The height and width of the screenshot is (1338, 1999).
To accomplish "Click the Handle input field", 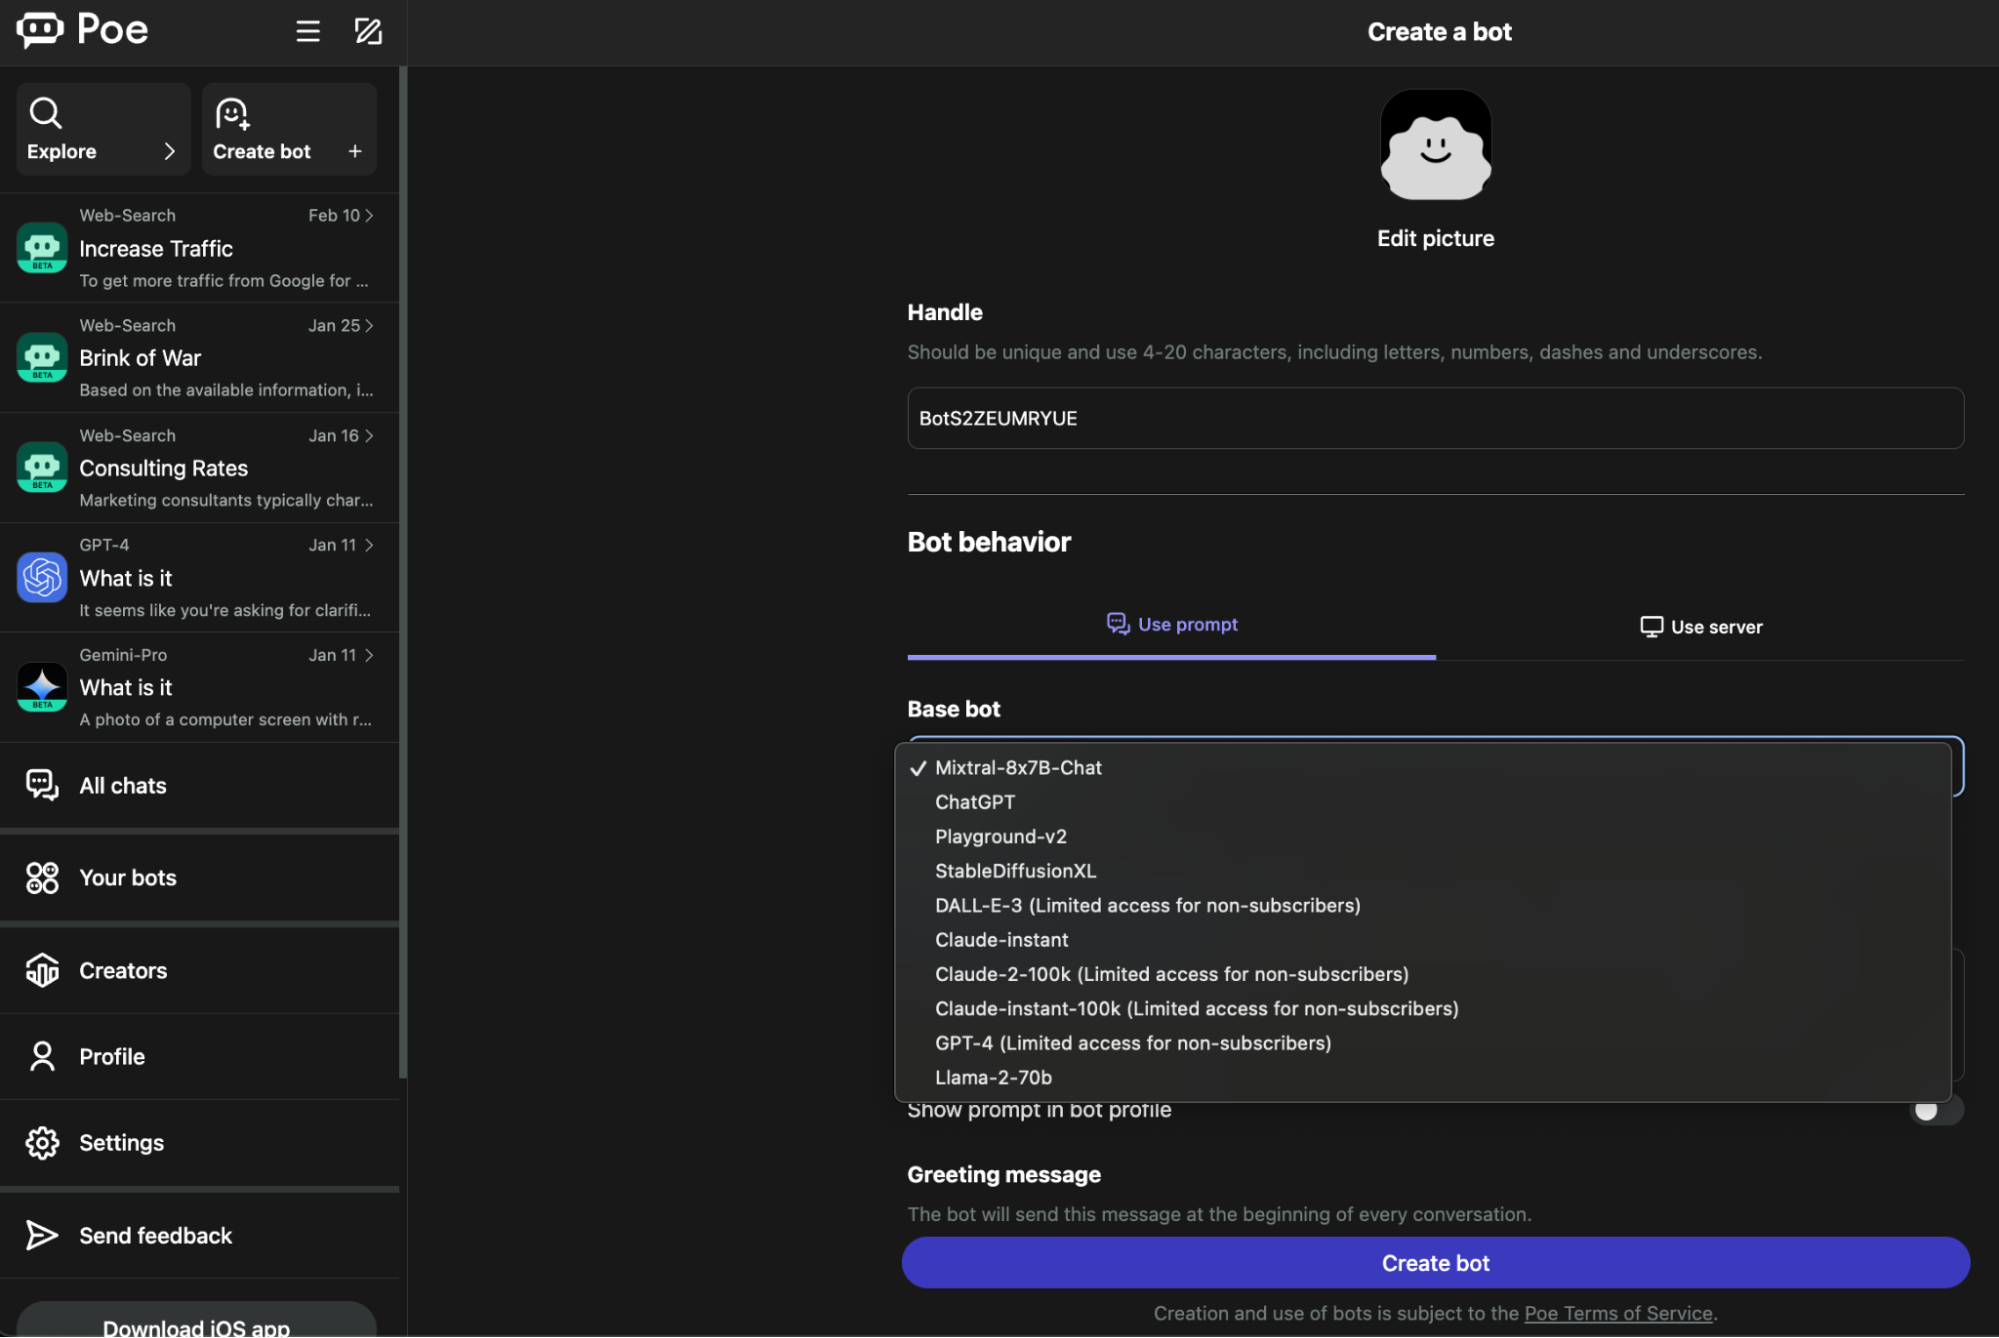I will pos(1435,417).
